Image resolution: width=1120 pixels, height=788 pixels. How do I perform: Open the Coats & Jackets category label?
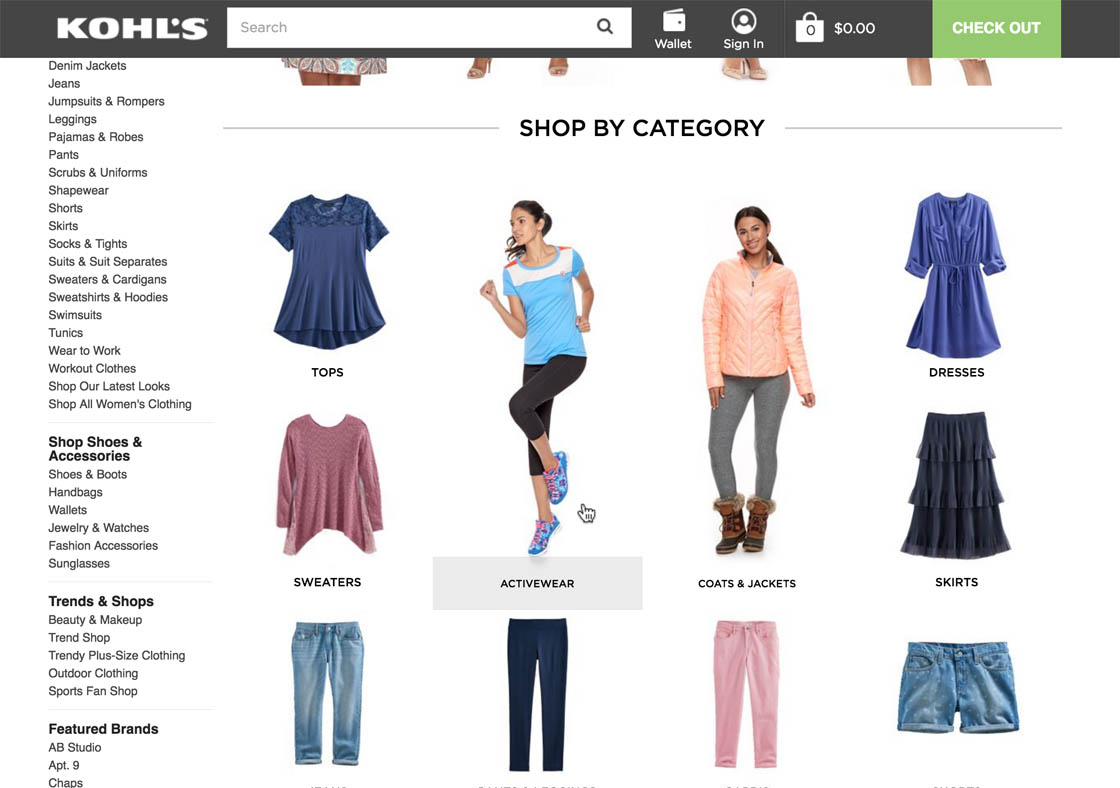[747, 583]
